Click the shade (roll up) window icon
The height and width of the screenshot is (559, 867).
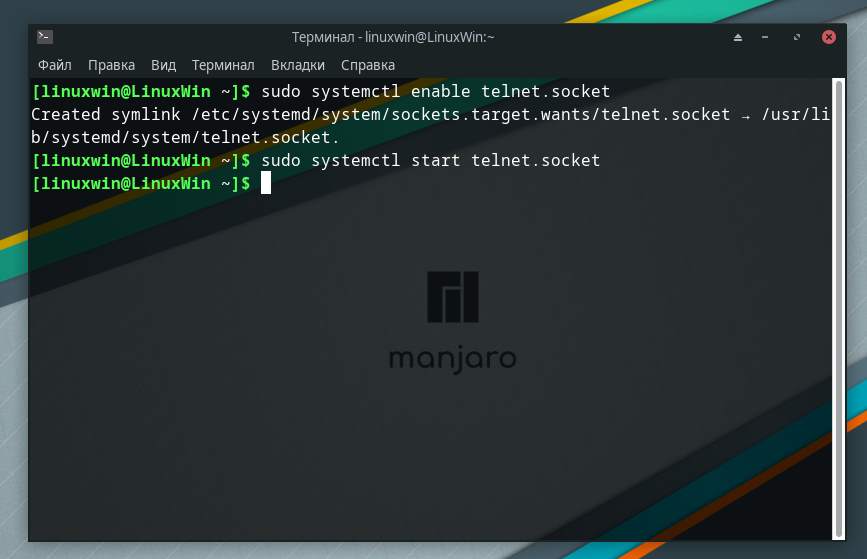[x=738, y=37]
